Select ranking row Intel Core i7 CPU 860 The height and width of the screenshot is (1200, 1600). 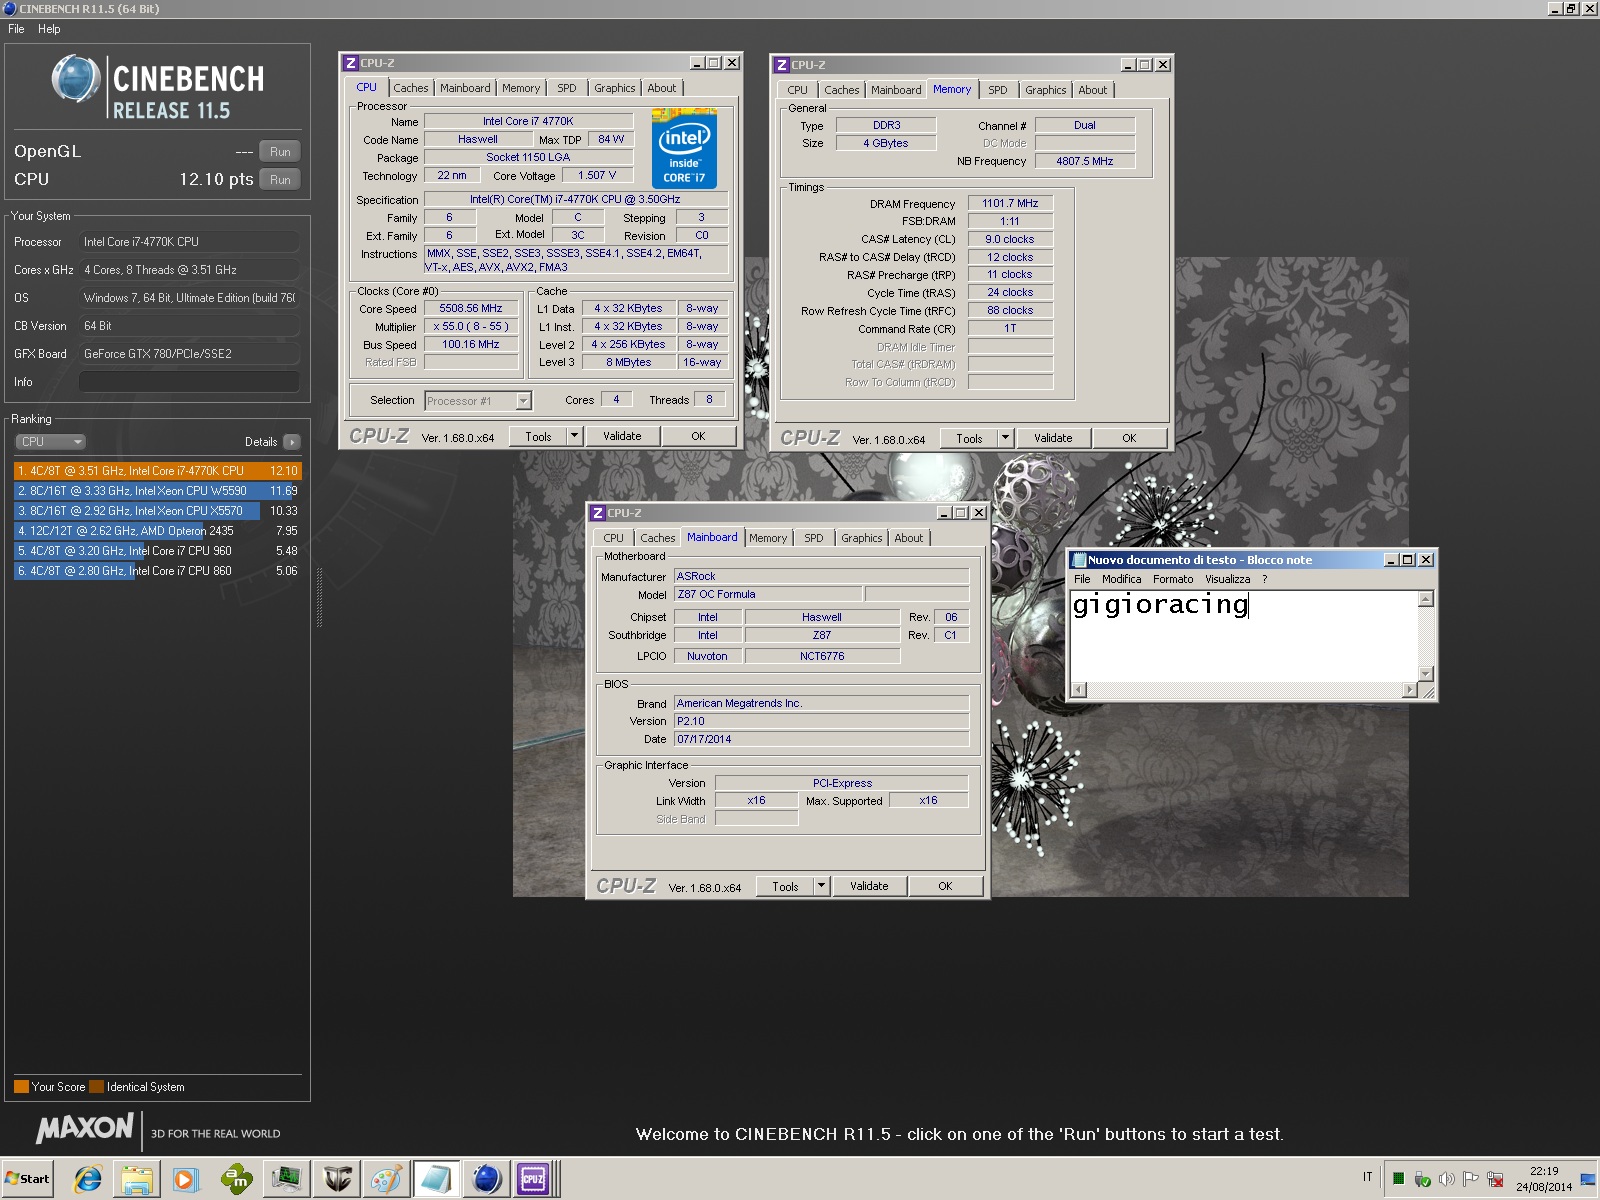click(157, 571)
